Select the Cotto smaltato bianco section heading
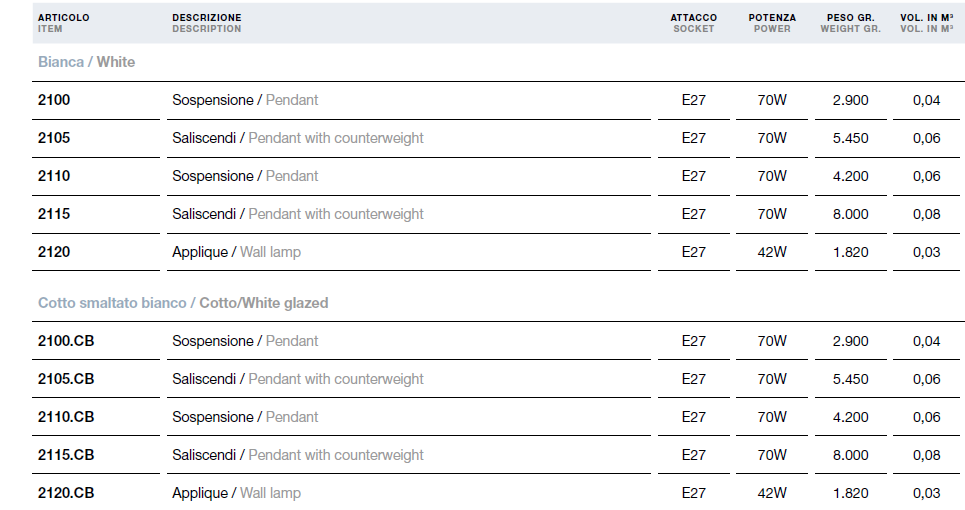This screenshot has height=510, width=965. pyautogui.click(x=183, y=303)
